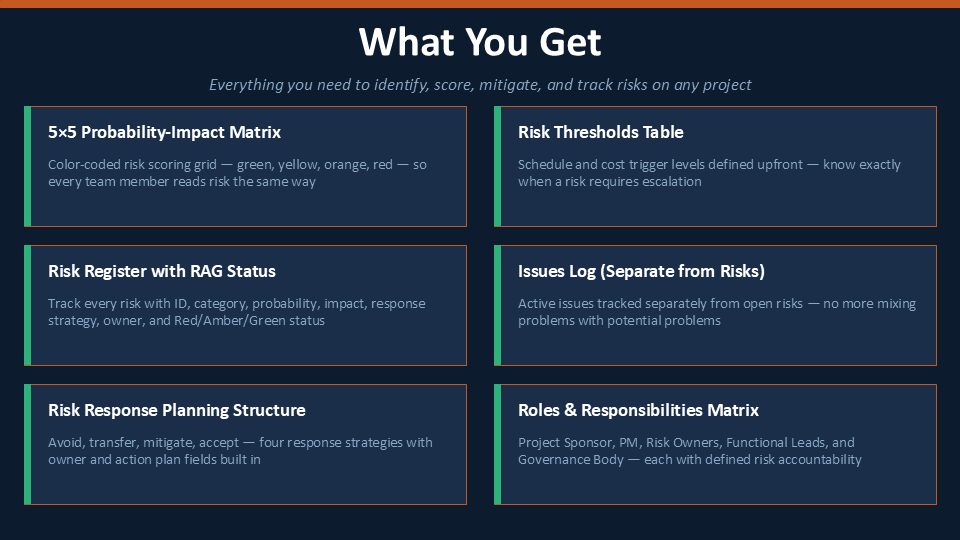
Task: Select the Project Sponsor, PM, Risk Owners text
Action: tap(689, 451)
